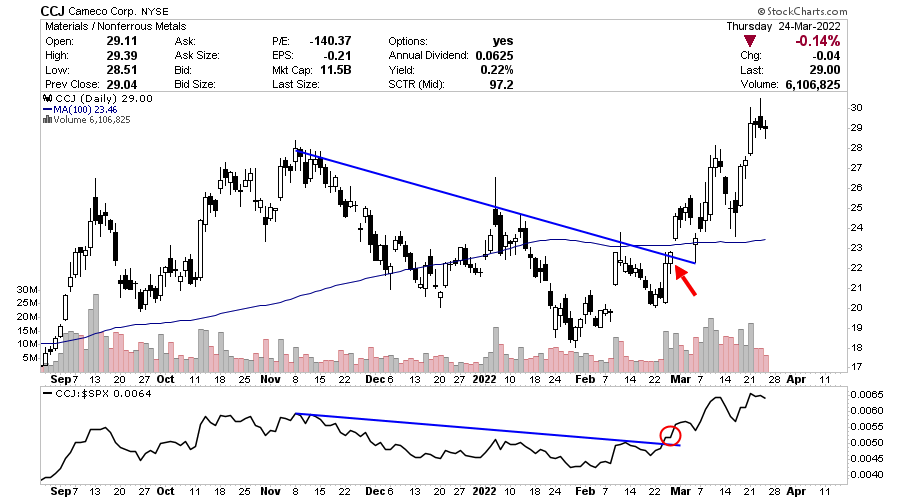Image resolution: width=900 pixels, height=500 pixels.
Task: Click the Cameco Corp. company name
Action: [x=103, y=11]
